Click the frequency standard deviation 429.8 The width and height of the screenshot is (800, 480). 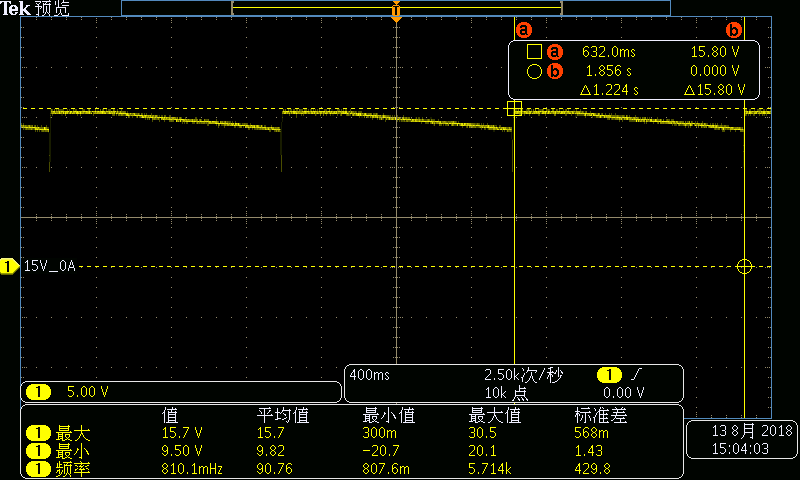[592, 469]
